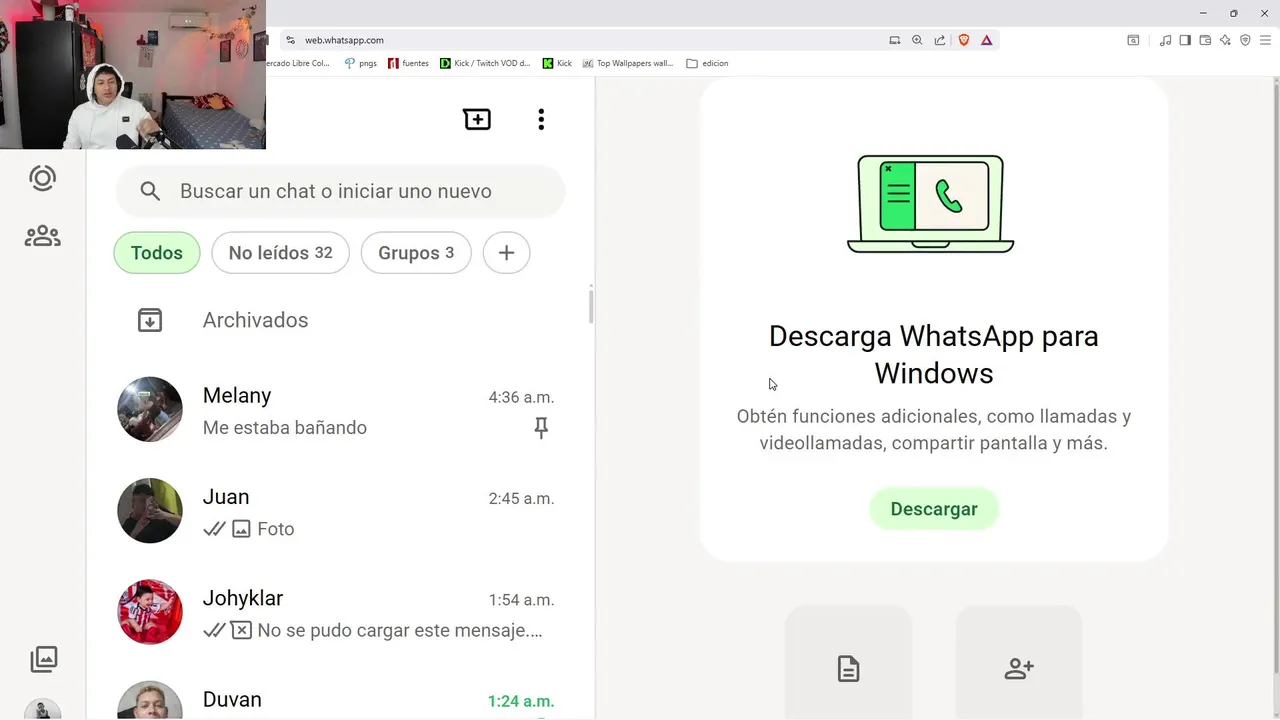This screenshot has width=1280, height=720.
Task: Click the chat list scrollbar
Action: coord(591,306)
